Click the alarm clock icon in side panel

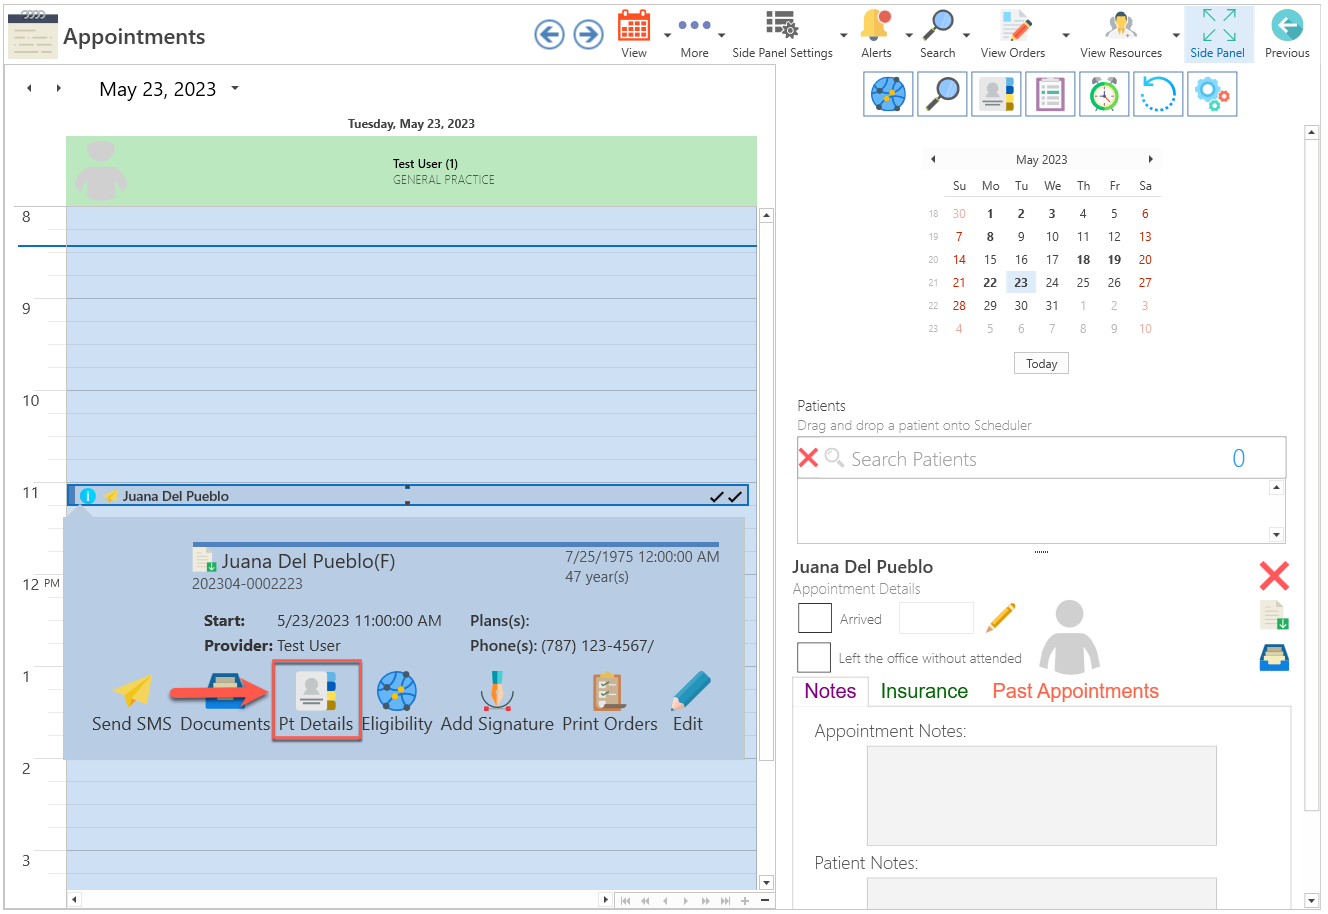coord(1104,95)
